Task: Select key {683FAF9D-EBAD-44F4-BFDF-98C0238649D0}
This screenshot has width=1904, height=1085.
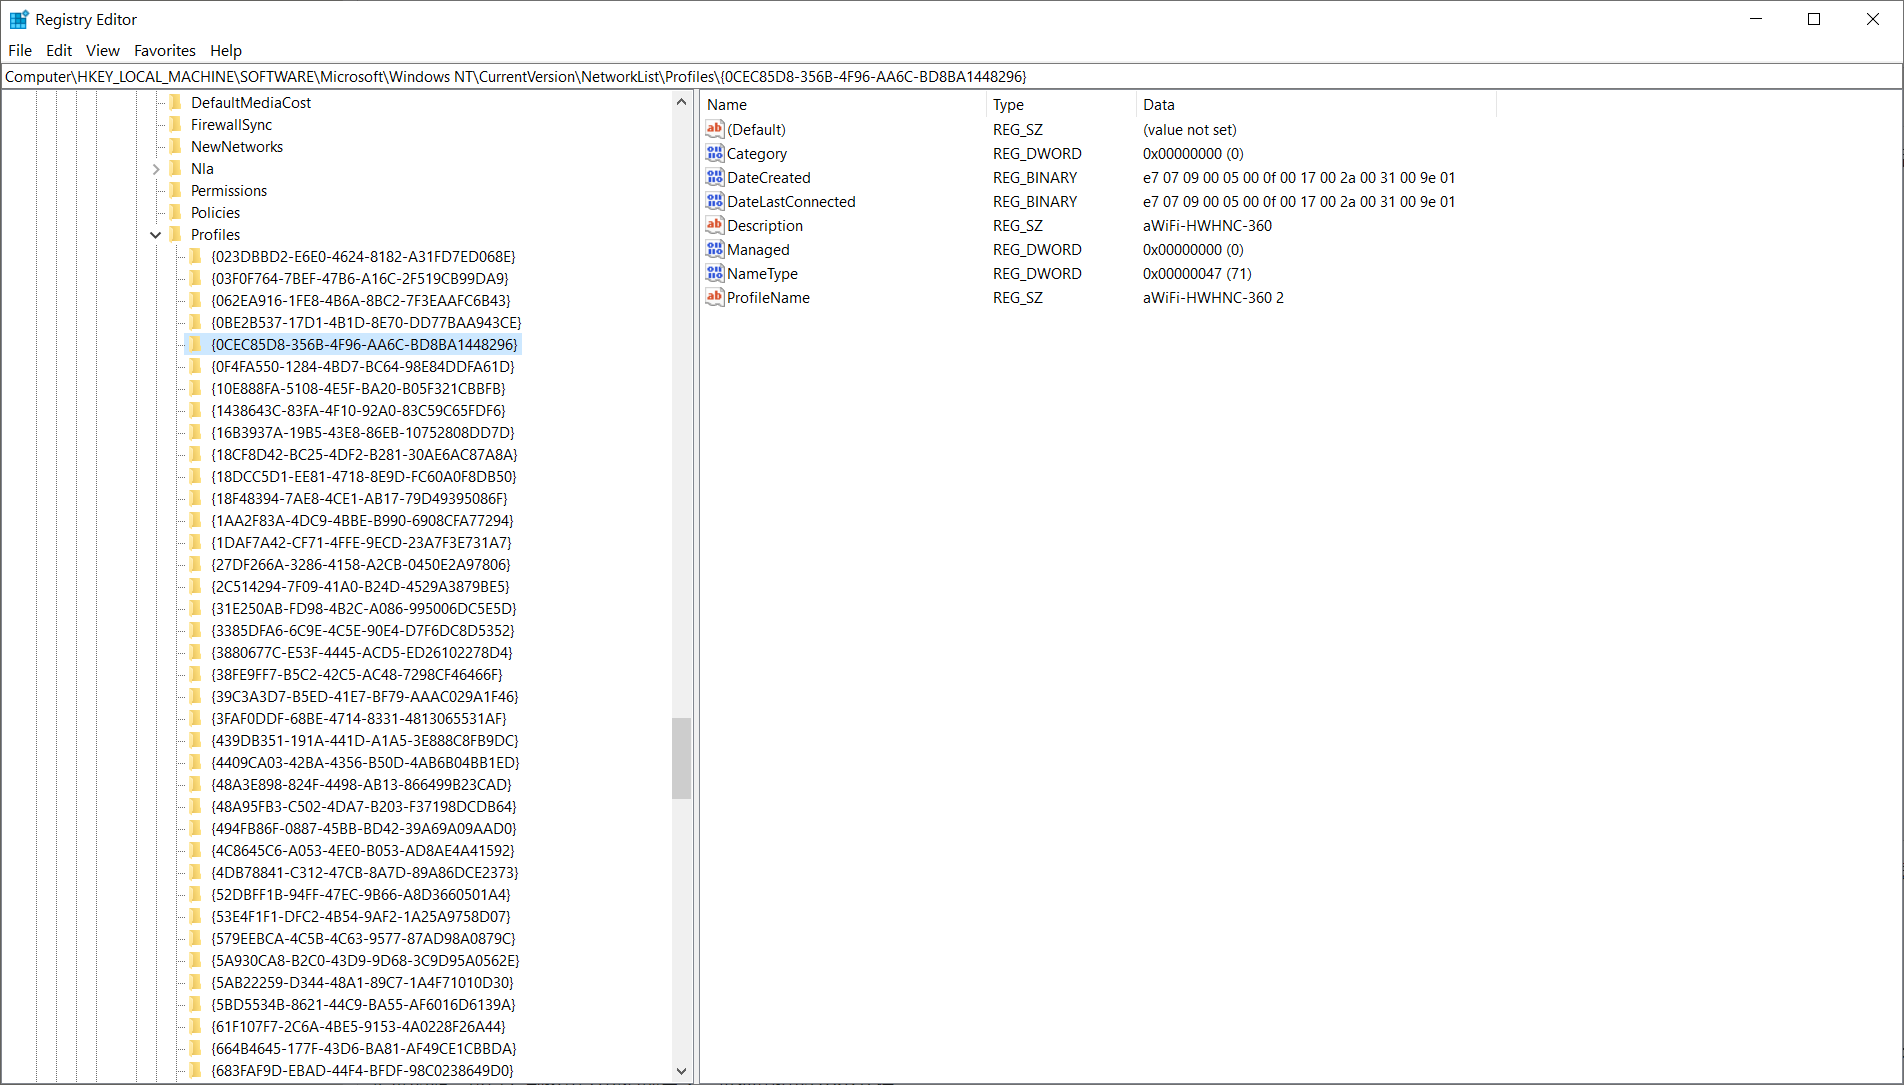Action: pos(362,1071)
